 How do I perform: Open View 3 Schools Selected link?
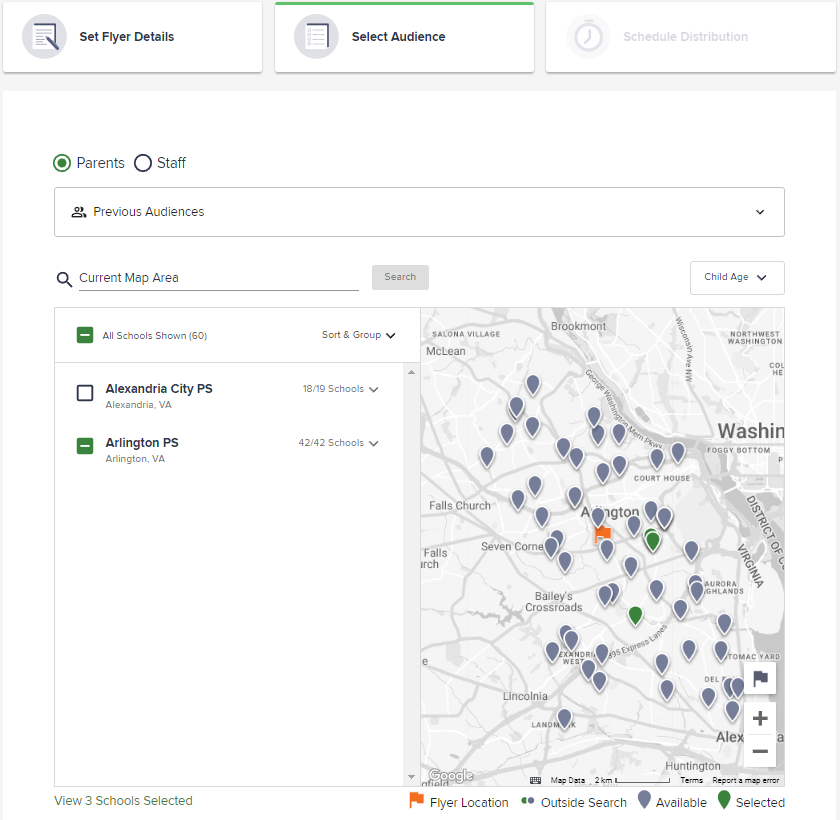123,801
